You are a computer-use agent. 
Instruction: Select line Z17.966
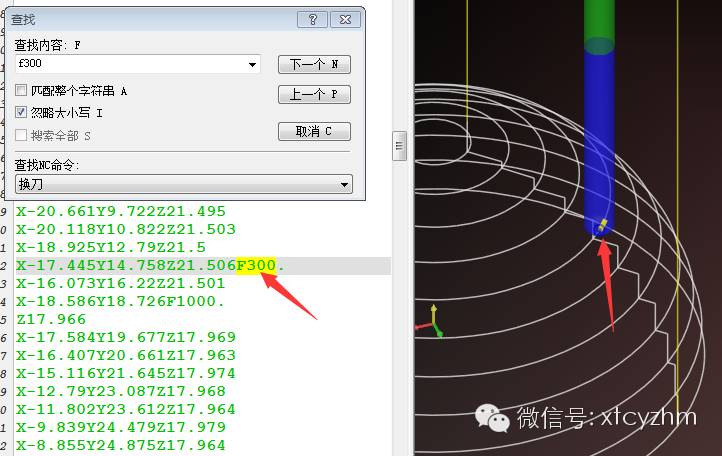(51, 319)
